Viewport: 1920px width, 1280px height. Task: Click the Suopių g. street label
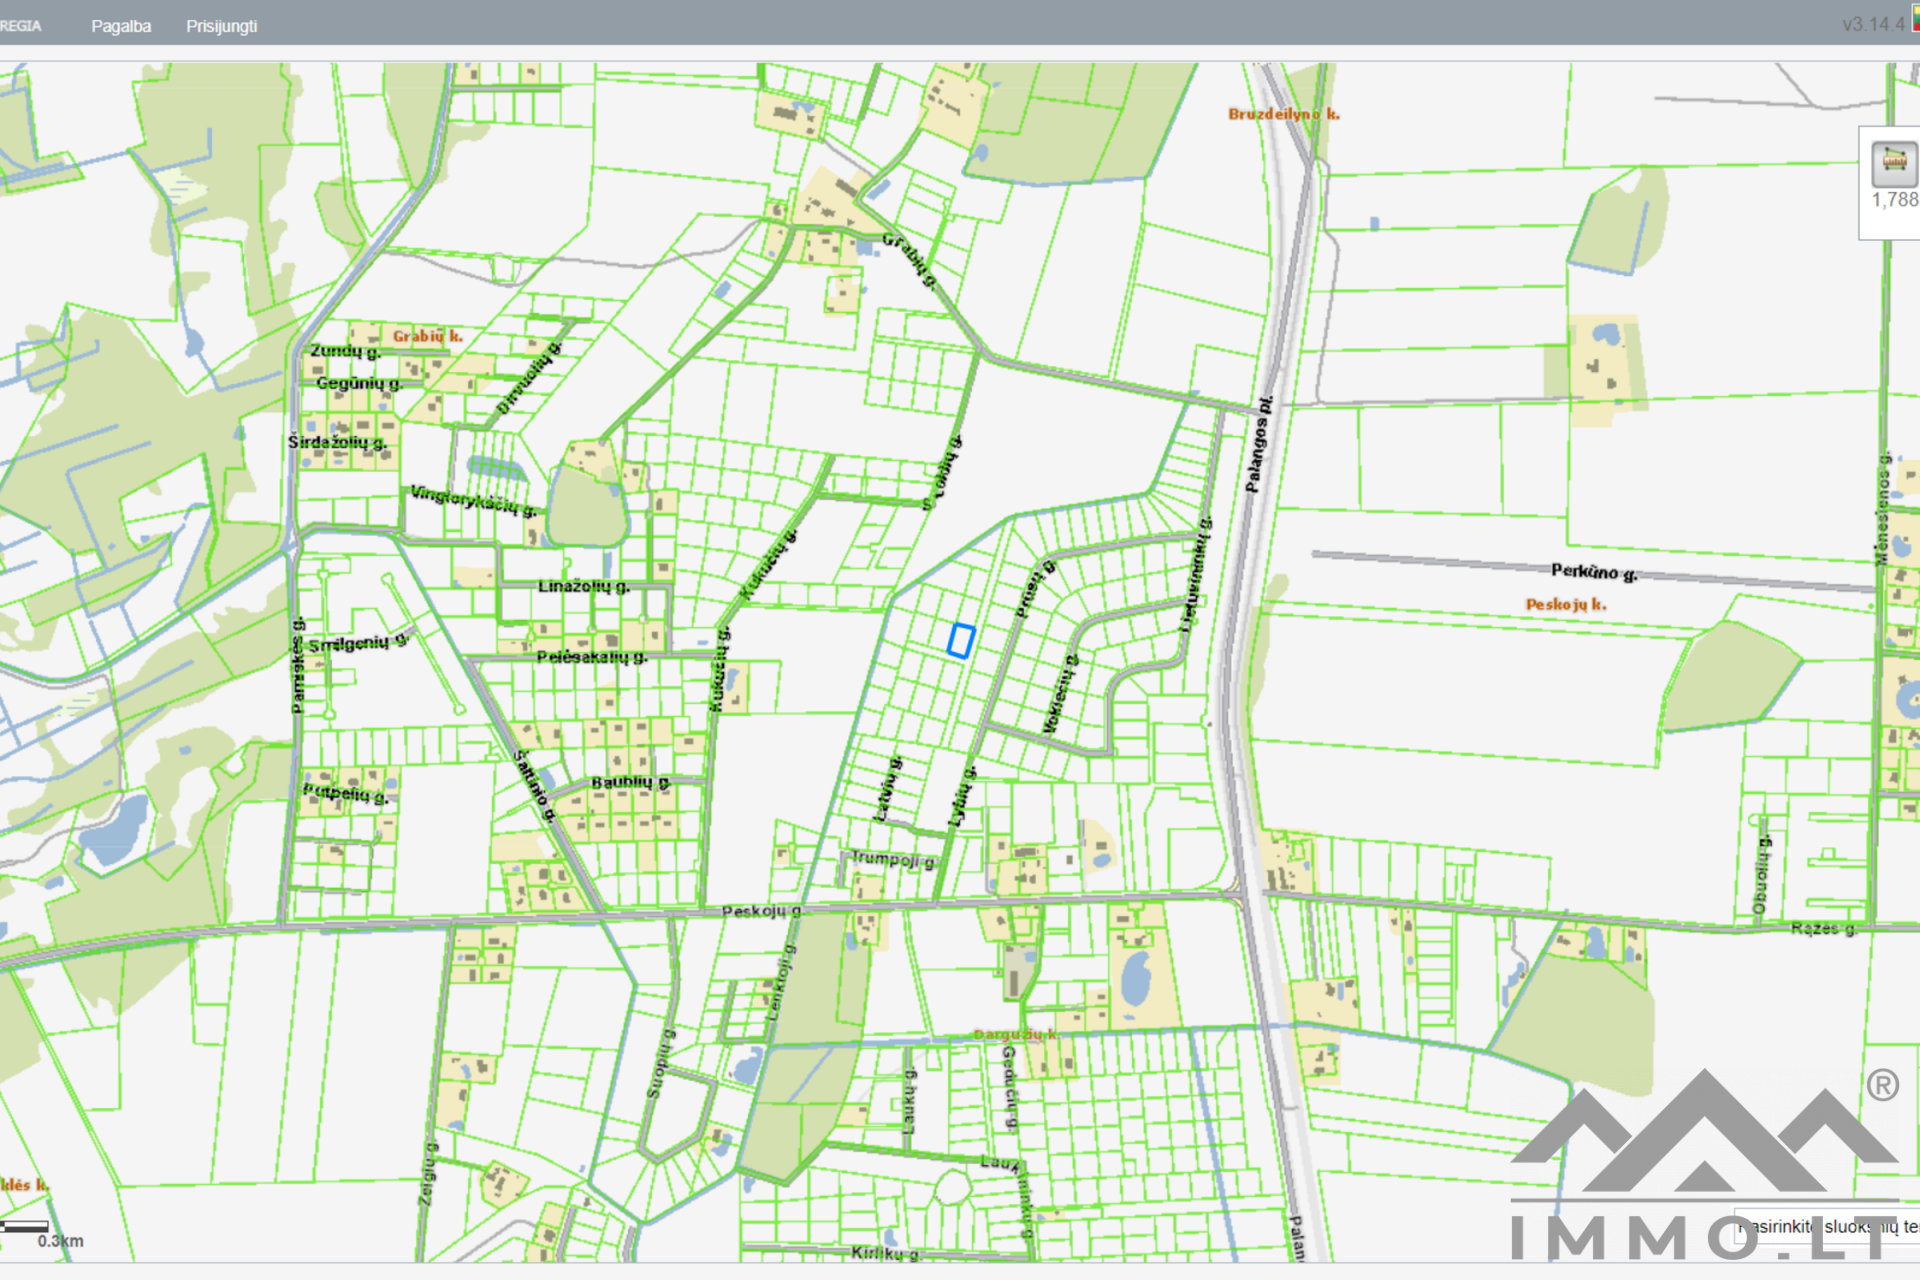click(661, 1064)
